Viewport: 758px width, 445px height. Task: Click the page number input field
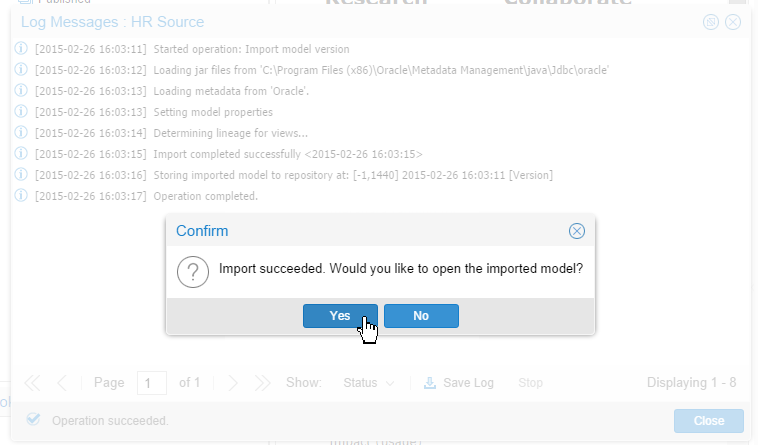pyautogui.click(x=152, y=383)
